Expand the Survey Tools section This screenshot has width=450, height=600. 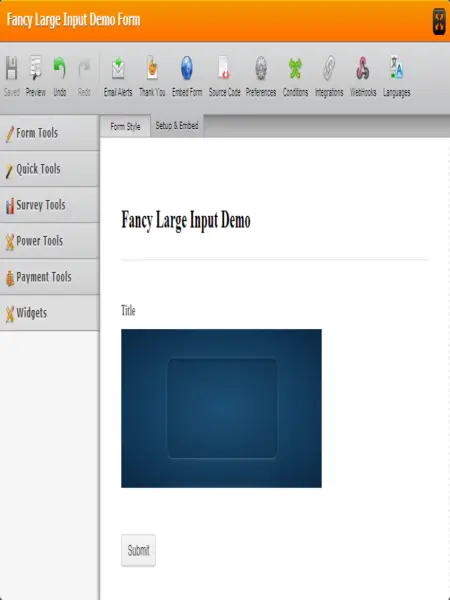tap(50, 205)
